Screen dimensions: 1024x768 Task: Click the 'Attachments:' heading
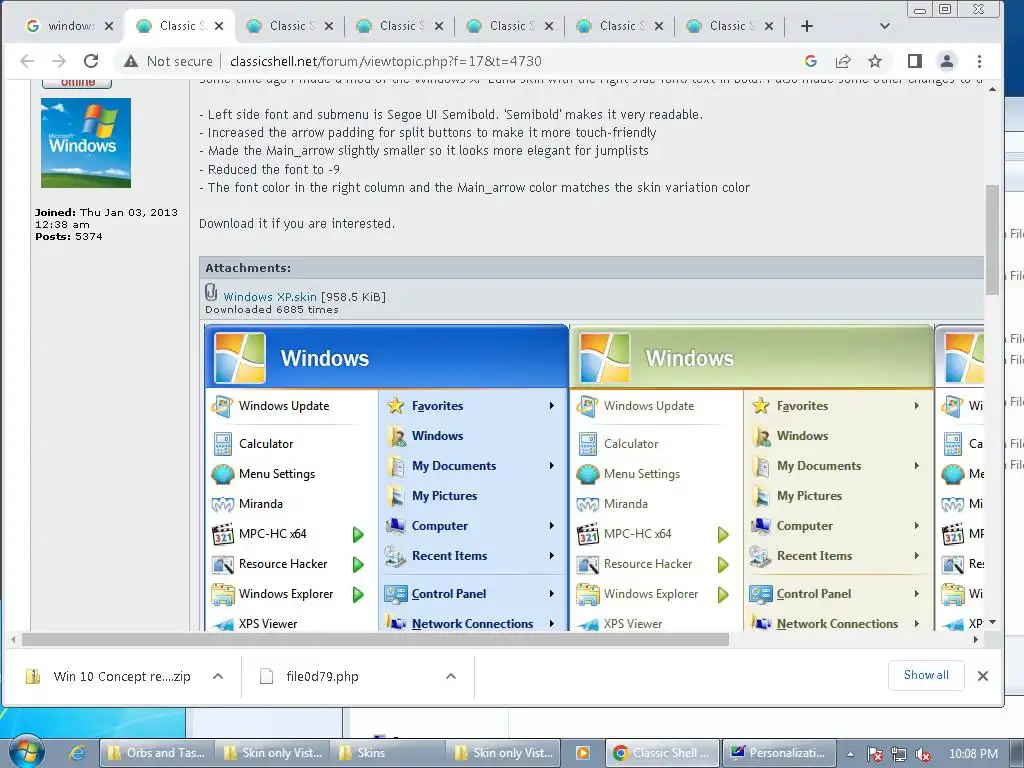[x=248, y=268]
